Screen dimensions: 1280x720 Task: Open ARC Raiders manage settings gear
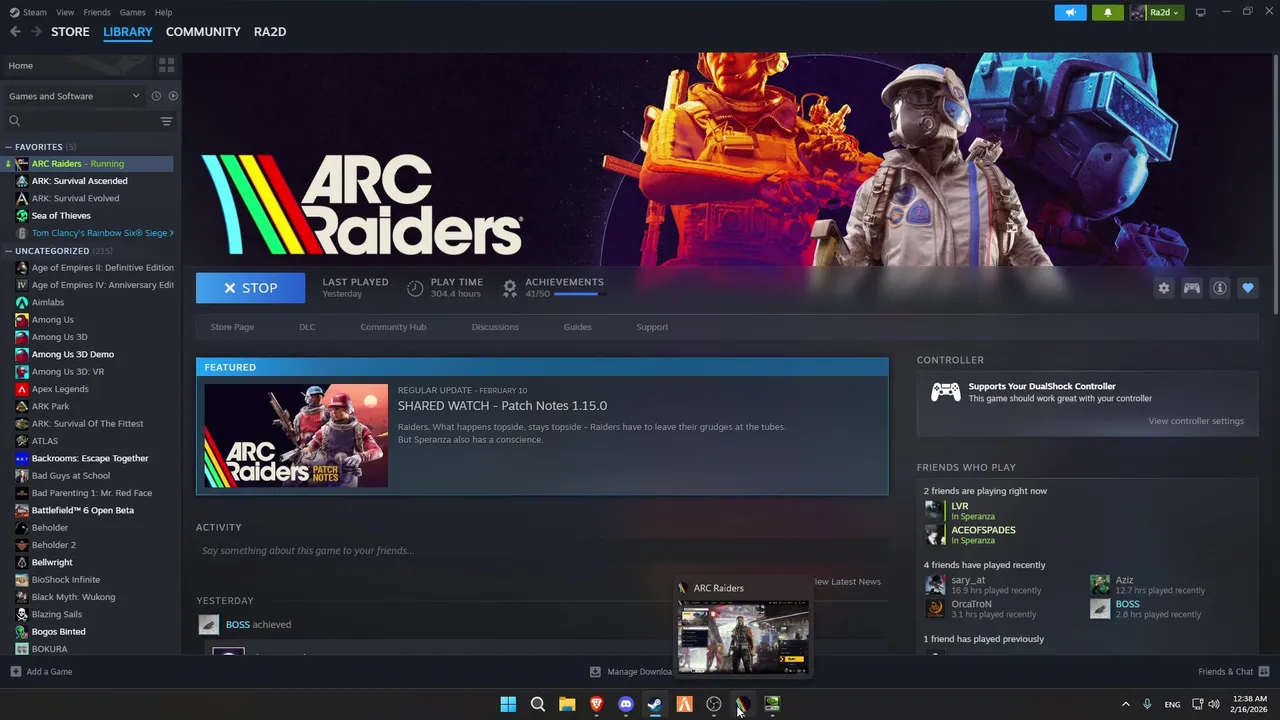click(x=1164, y=288)
